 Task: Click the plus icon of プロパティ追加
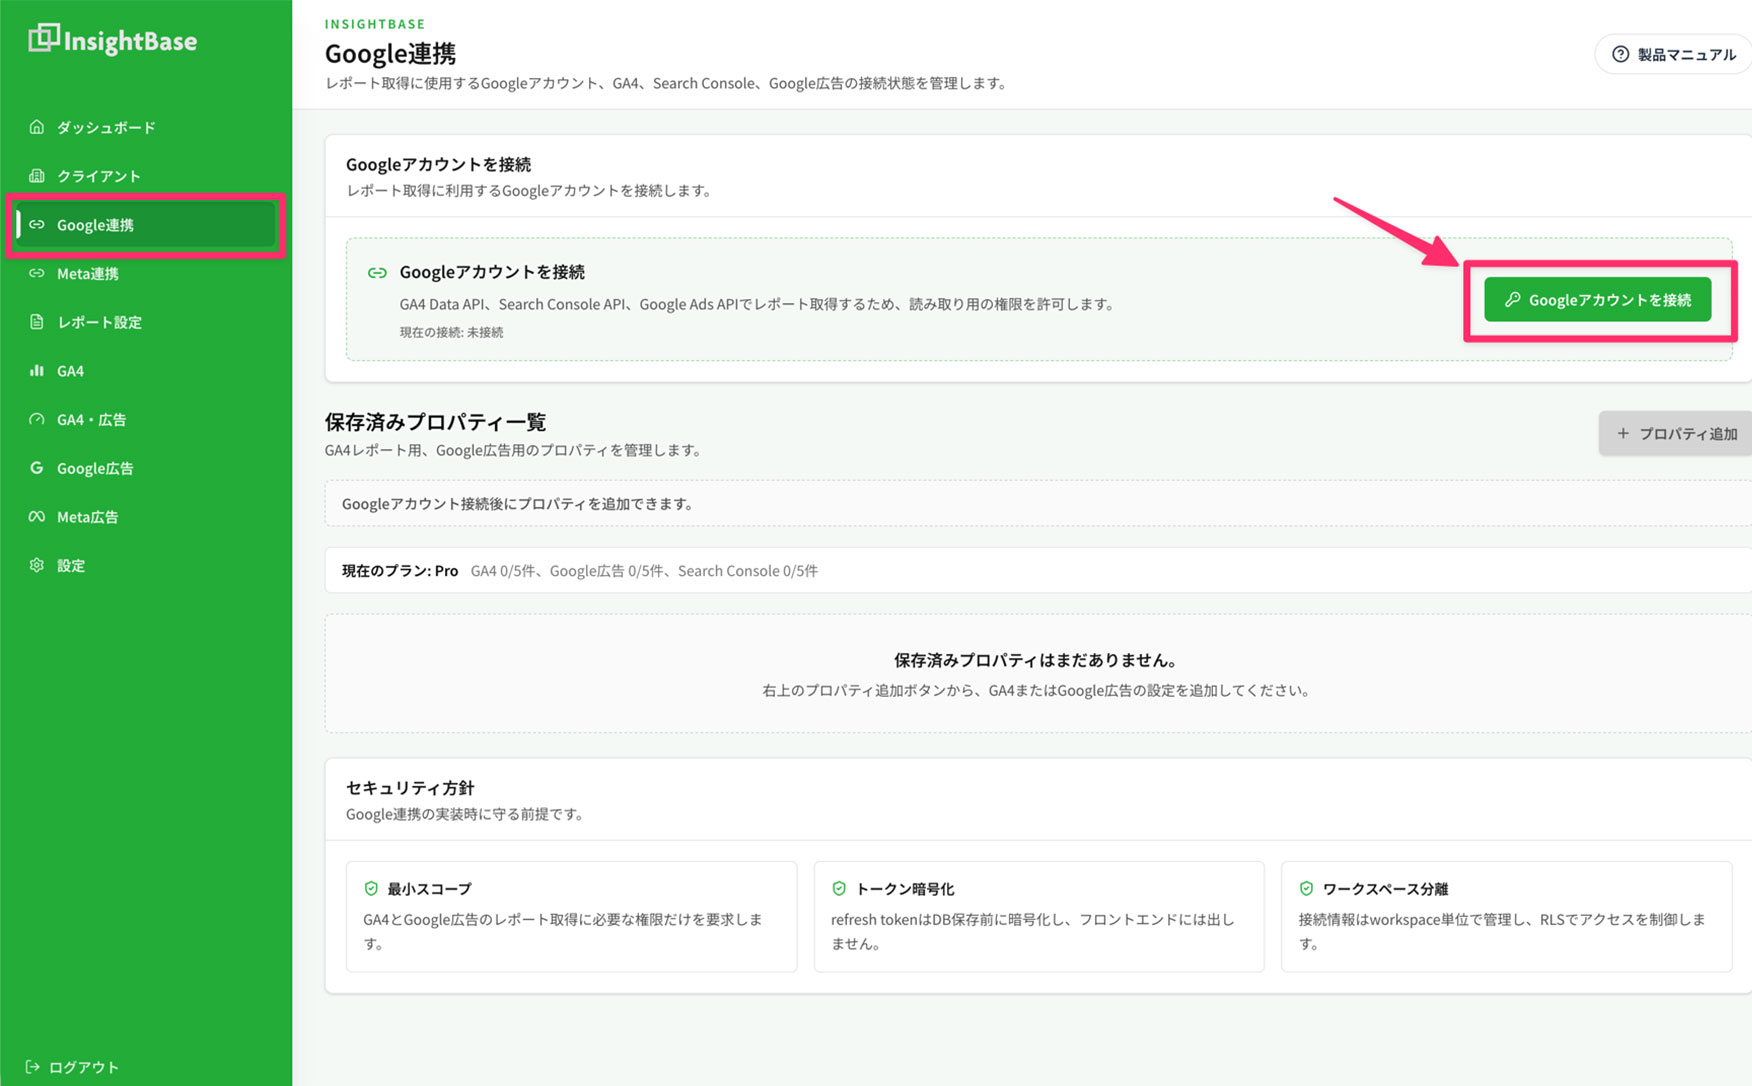pyautogui.click(x=1623, y=433)
